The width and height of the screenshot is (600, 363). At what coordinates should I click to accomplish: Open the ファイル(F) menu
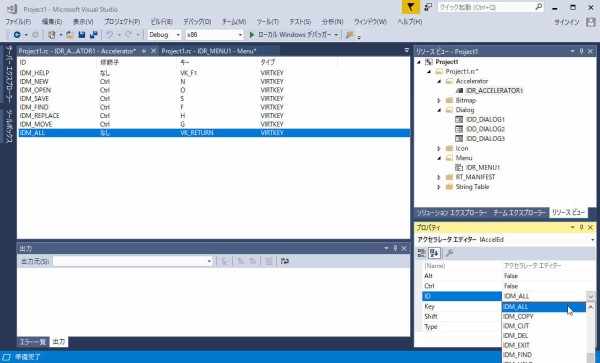(18, 22)
